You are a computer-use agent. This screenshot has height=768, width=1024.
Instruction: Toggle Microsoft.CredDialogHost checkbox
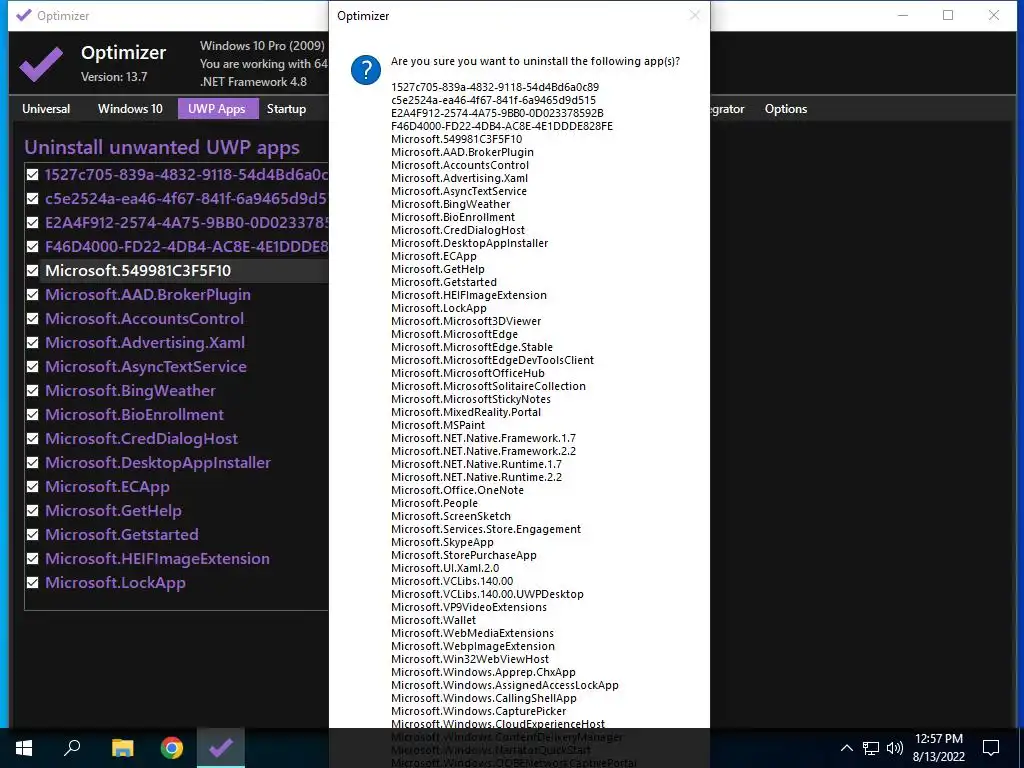(33, 439)
